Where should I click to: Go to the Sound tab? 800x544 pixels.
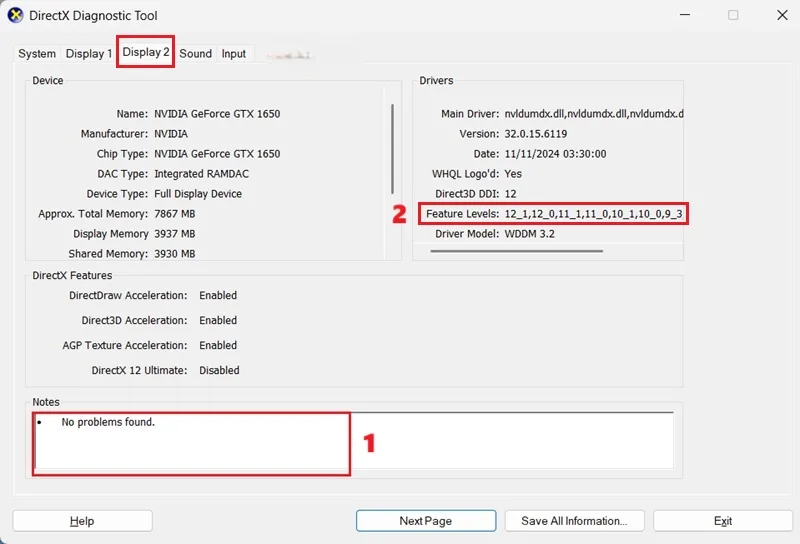[195, 54]
